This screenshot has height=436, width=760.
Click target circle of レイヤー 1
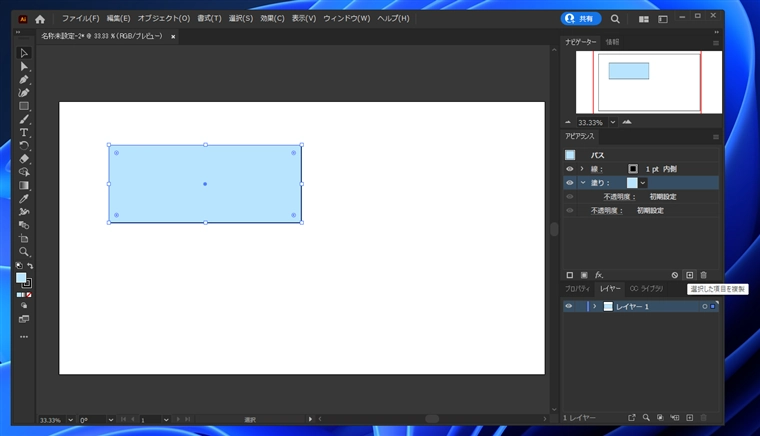[705, 307]
